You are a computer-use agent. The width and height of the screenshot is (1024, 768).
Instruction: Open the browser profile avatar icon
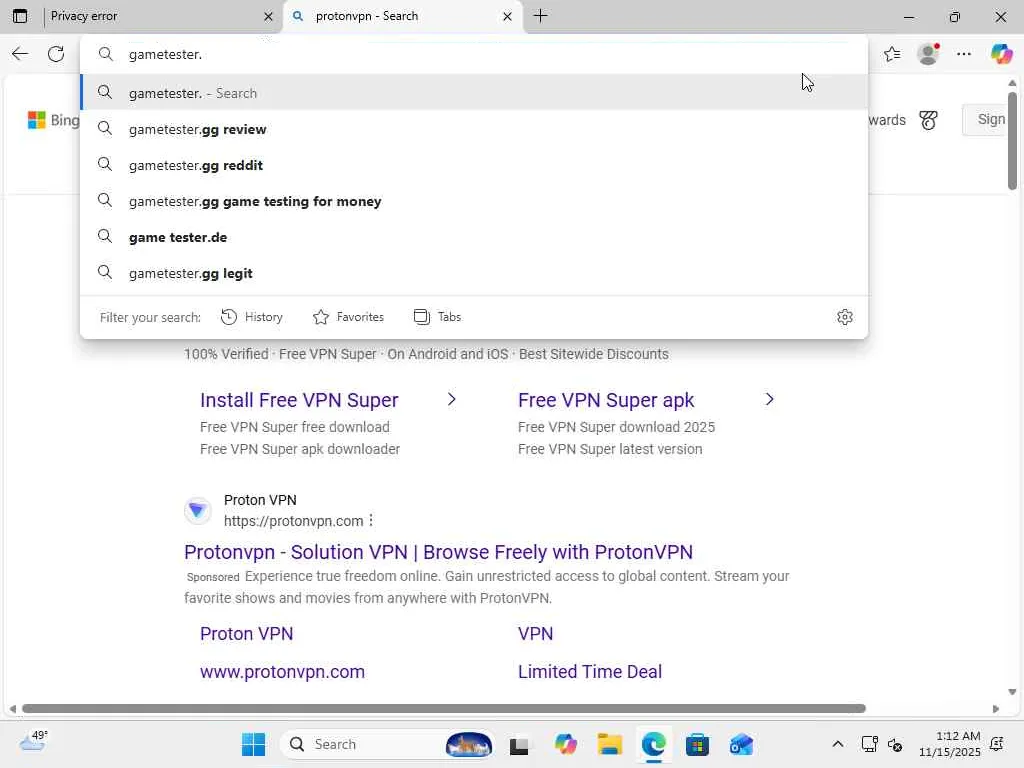(x=928, y=54)
